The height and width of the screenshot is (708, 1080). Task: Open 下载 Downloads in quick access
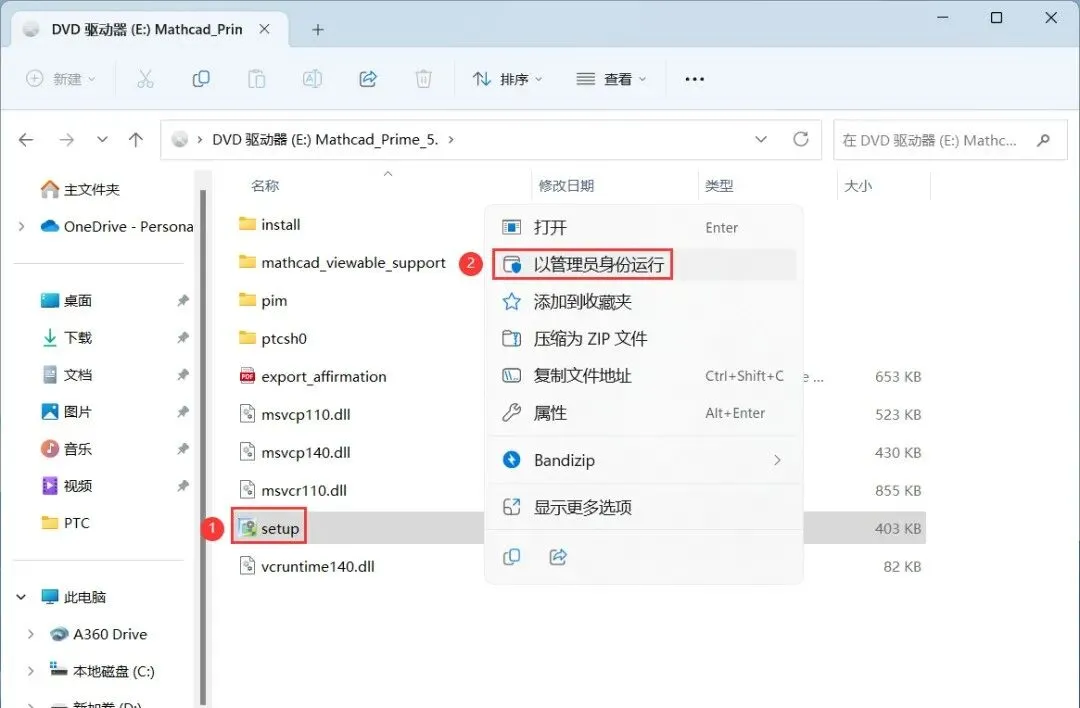click(67, 337)
